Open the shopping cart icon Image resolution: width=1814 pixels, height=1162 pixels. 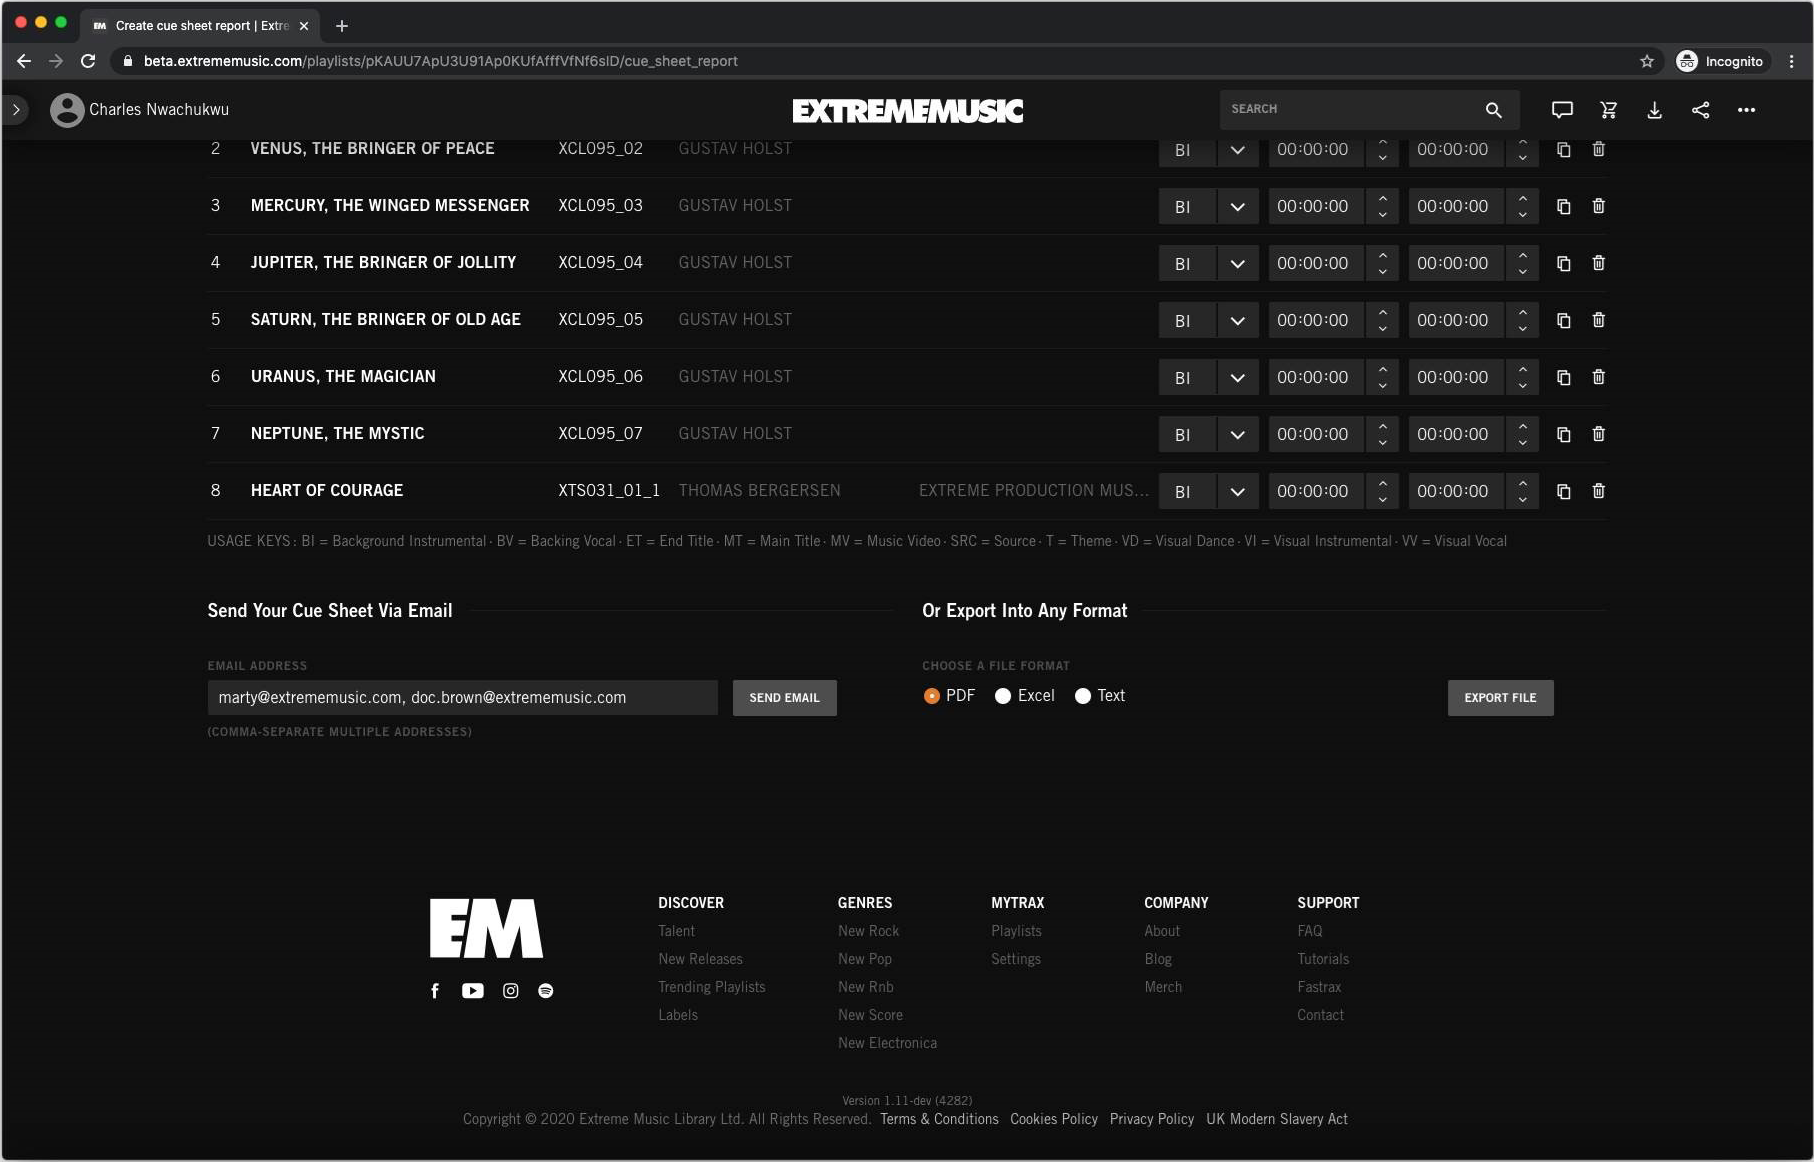(1608, 110)
